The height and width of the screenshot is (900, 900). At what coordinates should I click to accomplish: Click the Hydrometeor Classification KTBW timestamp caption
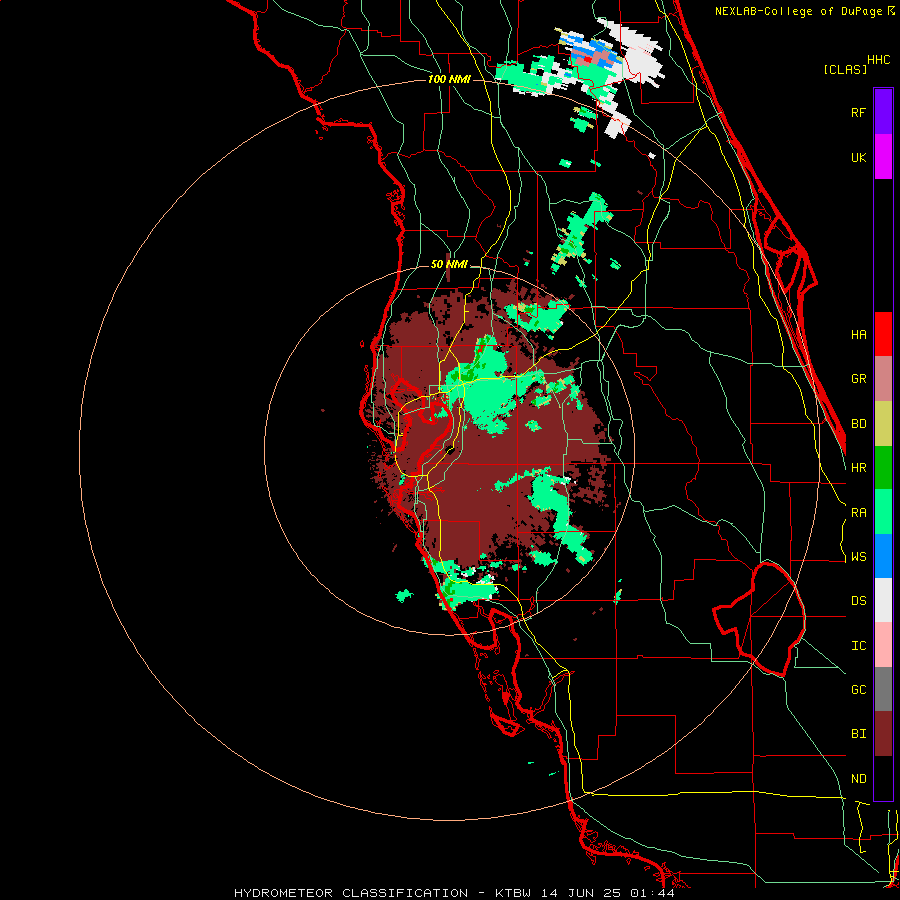(x=454, y=893)
